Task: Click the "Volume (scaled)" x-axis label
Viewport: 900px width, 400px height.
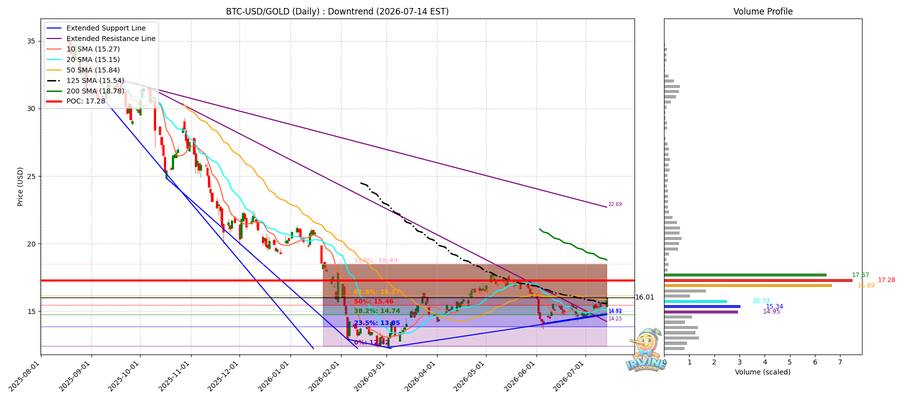Action: click(x=763, y=372)
